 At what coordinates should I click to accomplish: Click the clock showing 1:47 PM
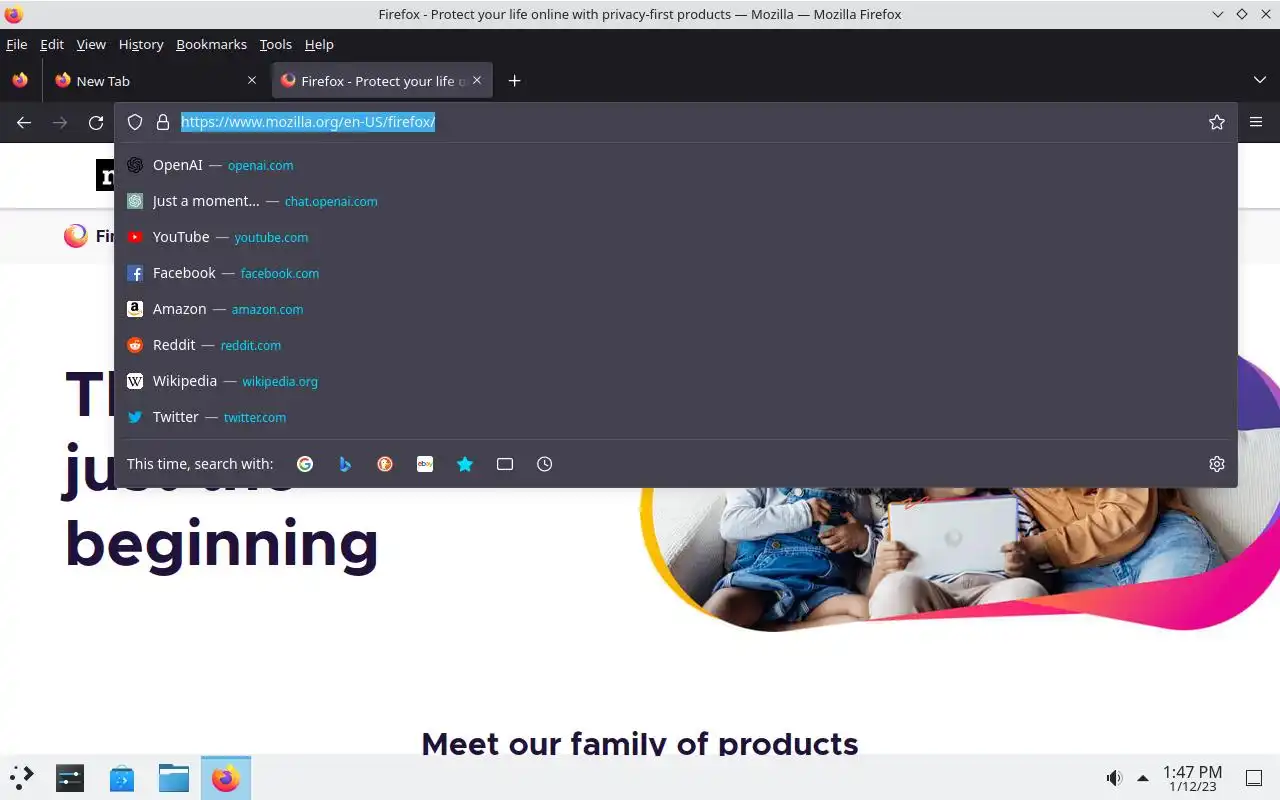[x=1192, y=778]
